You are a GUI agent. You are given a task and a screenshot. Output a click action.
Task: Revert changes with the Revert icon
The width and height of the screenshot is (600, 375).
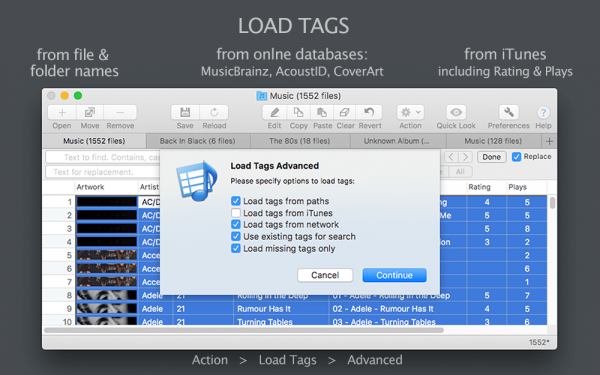coord(369,112)
